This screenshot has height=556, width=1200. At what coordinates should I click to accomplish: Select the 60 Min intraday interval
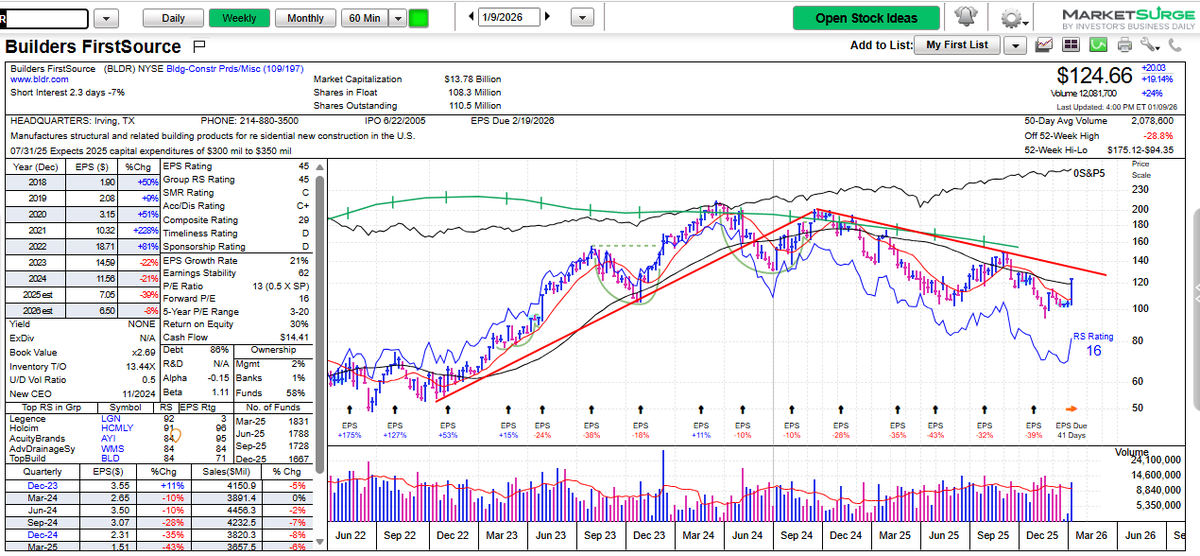[364, 18]
